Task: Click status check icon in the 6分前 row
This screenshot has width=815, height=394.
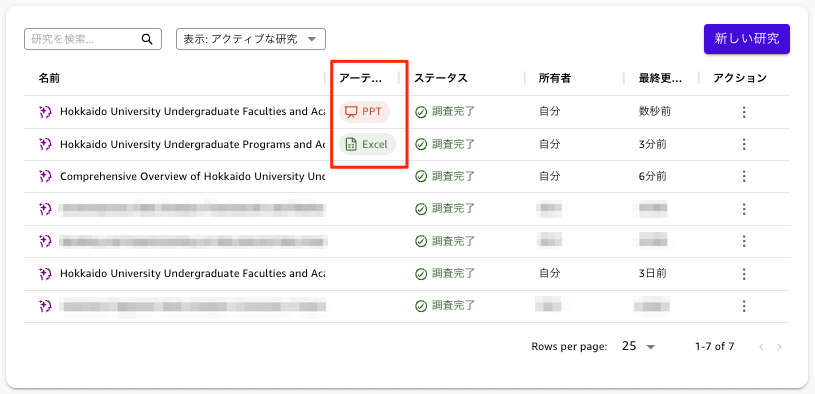Action: (421, 177)
